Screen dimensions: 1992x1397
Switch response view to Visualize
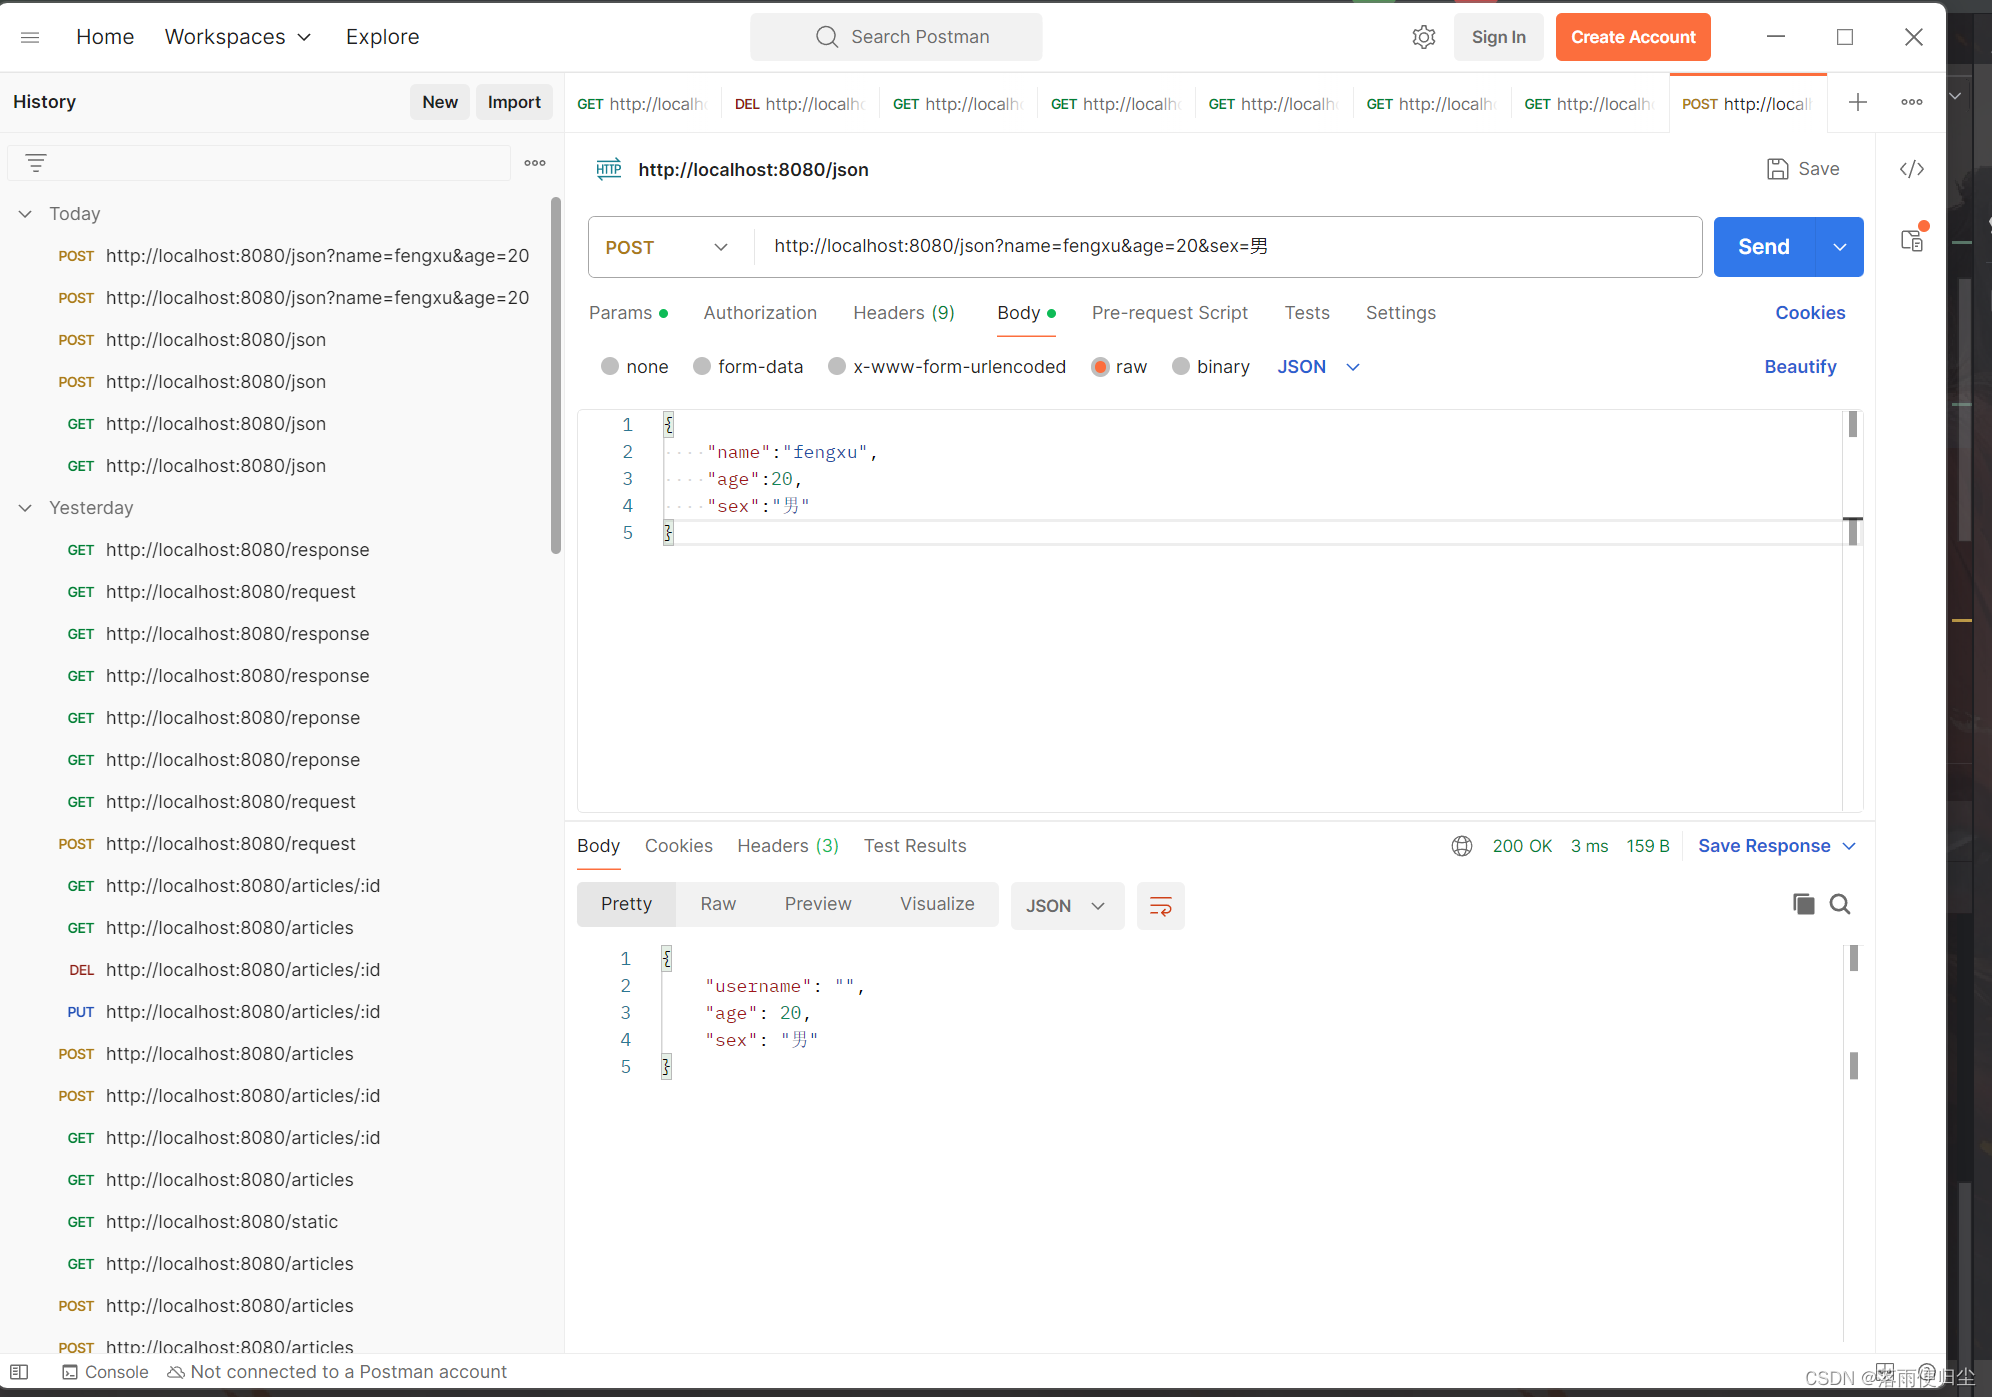point(937,904)
